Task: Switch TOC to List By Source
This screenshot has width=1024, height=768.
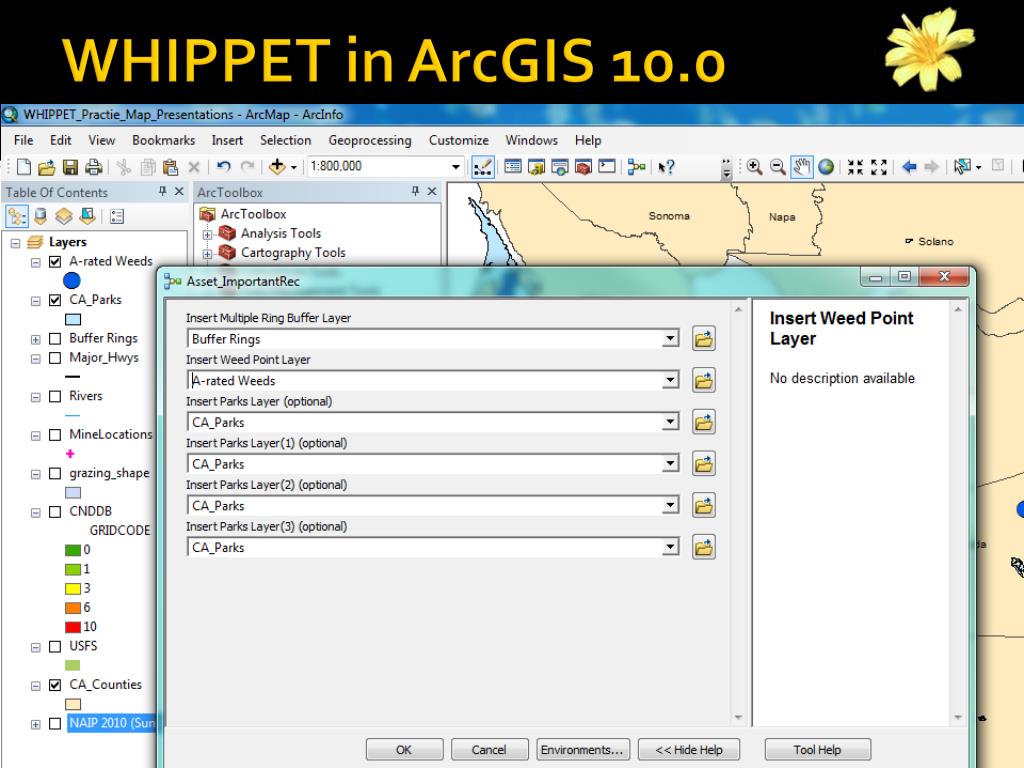Action: click(40, 216)
